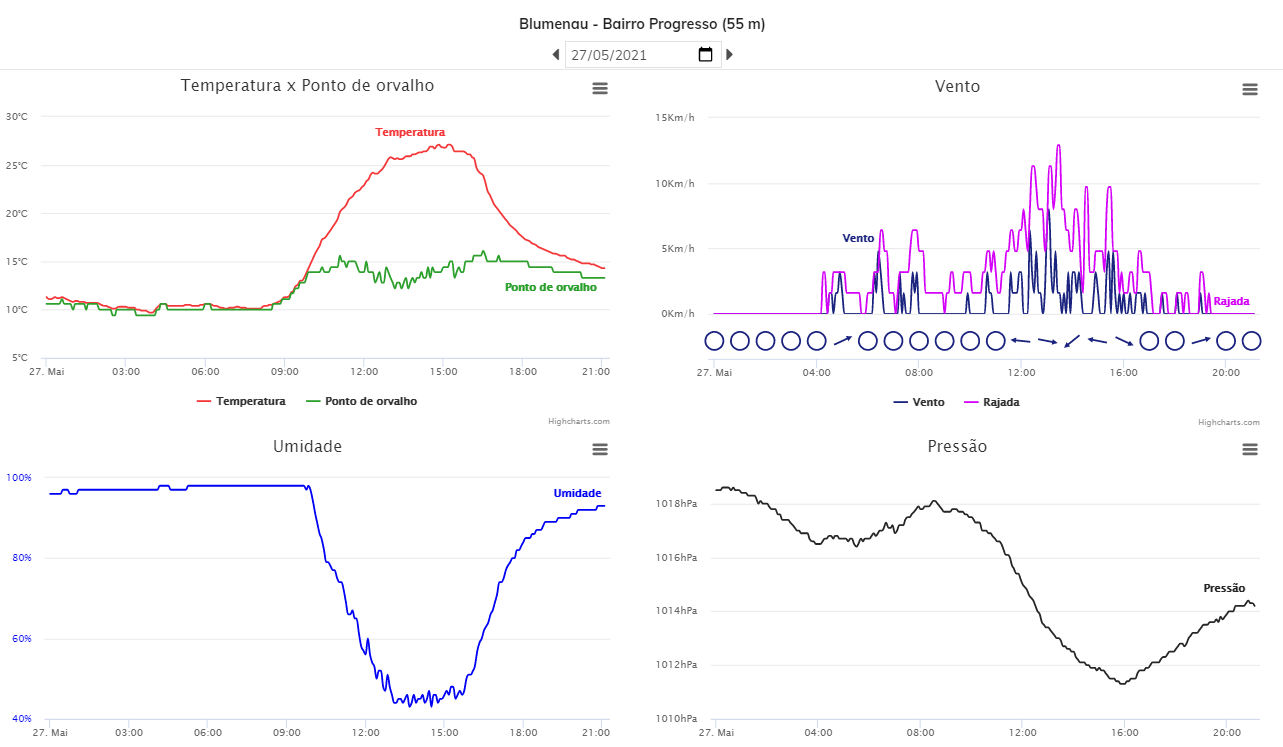Open the Umidade chart hamburger menu
The image size is (1283, 747).
point(600,450)
